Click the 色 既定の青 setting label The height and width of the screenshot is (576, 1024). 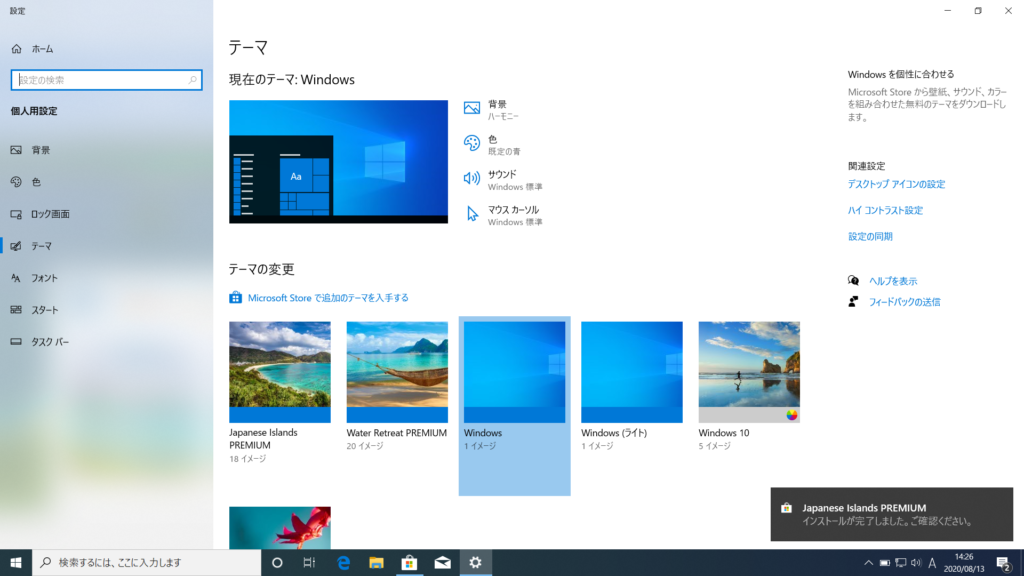[x=504, y=145]
